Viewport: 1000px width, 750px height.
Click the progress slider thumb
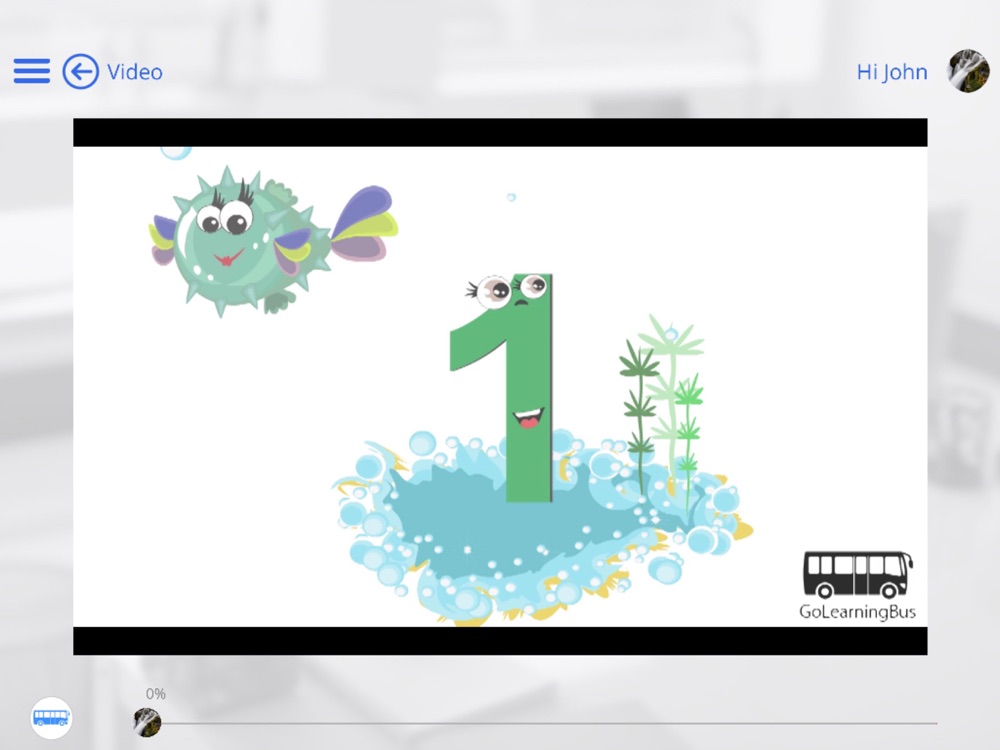[147, 723]
